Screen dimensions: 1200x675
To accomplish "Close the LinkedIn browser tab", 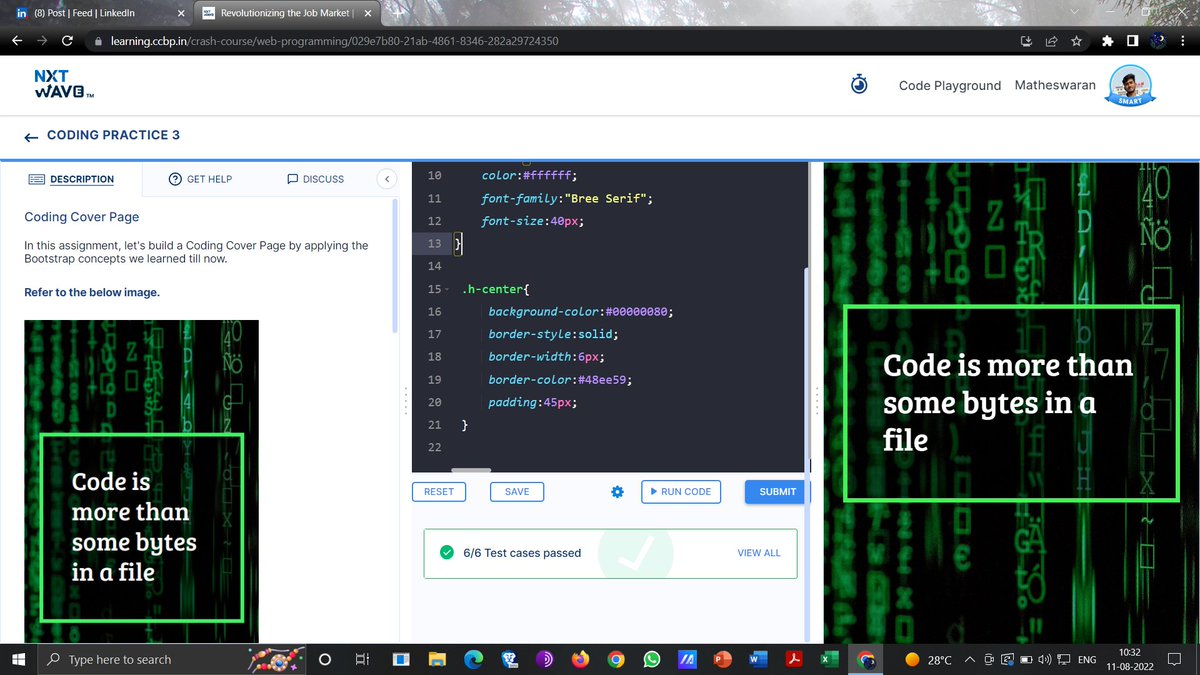I will 180,12.
